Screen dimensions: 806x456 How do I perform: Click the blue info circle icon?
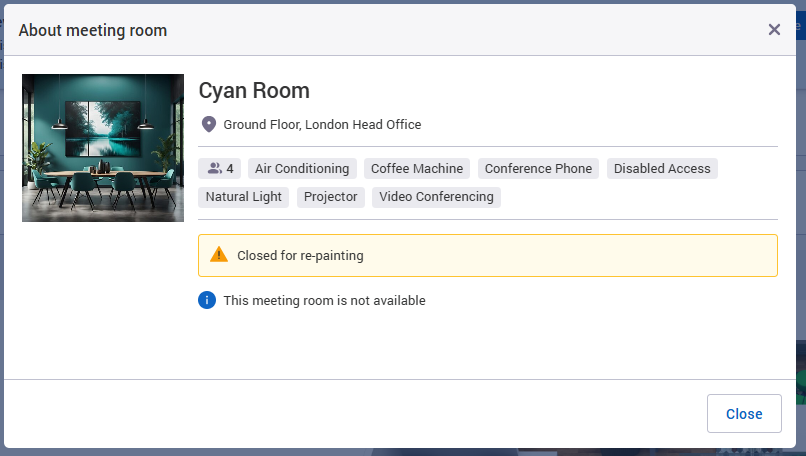click(207, 300)
